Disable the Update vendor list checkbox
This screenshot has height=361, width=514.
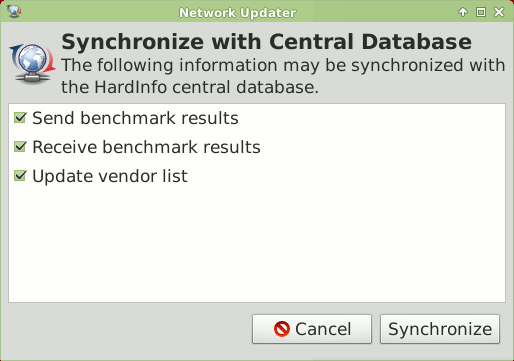point(20,176)
